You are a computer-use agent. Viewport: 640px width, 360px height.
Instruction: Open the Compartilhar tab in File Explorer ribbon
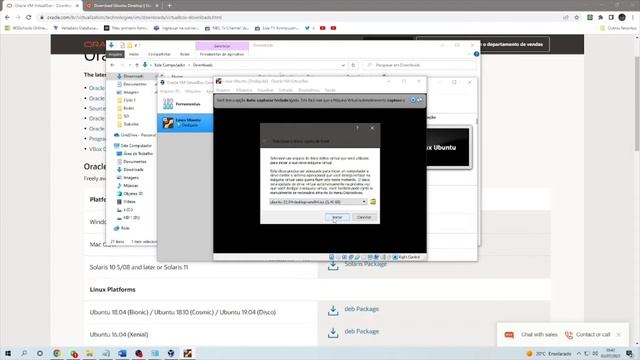click(x=159, y=54)
